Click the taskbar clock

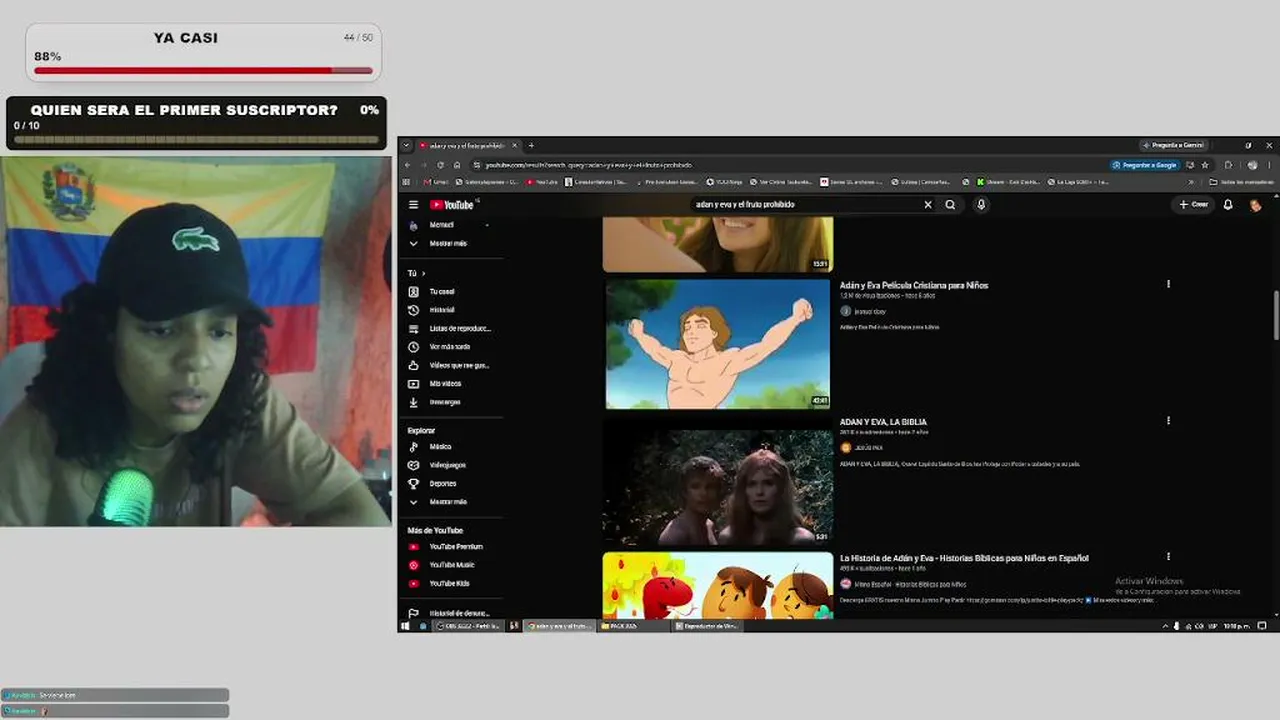coord(1237,626)
